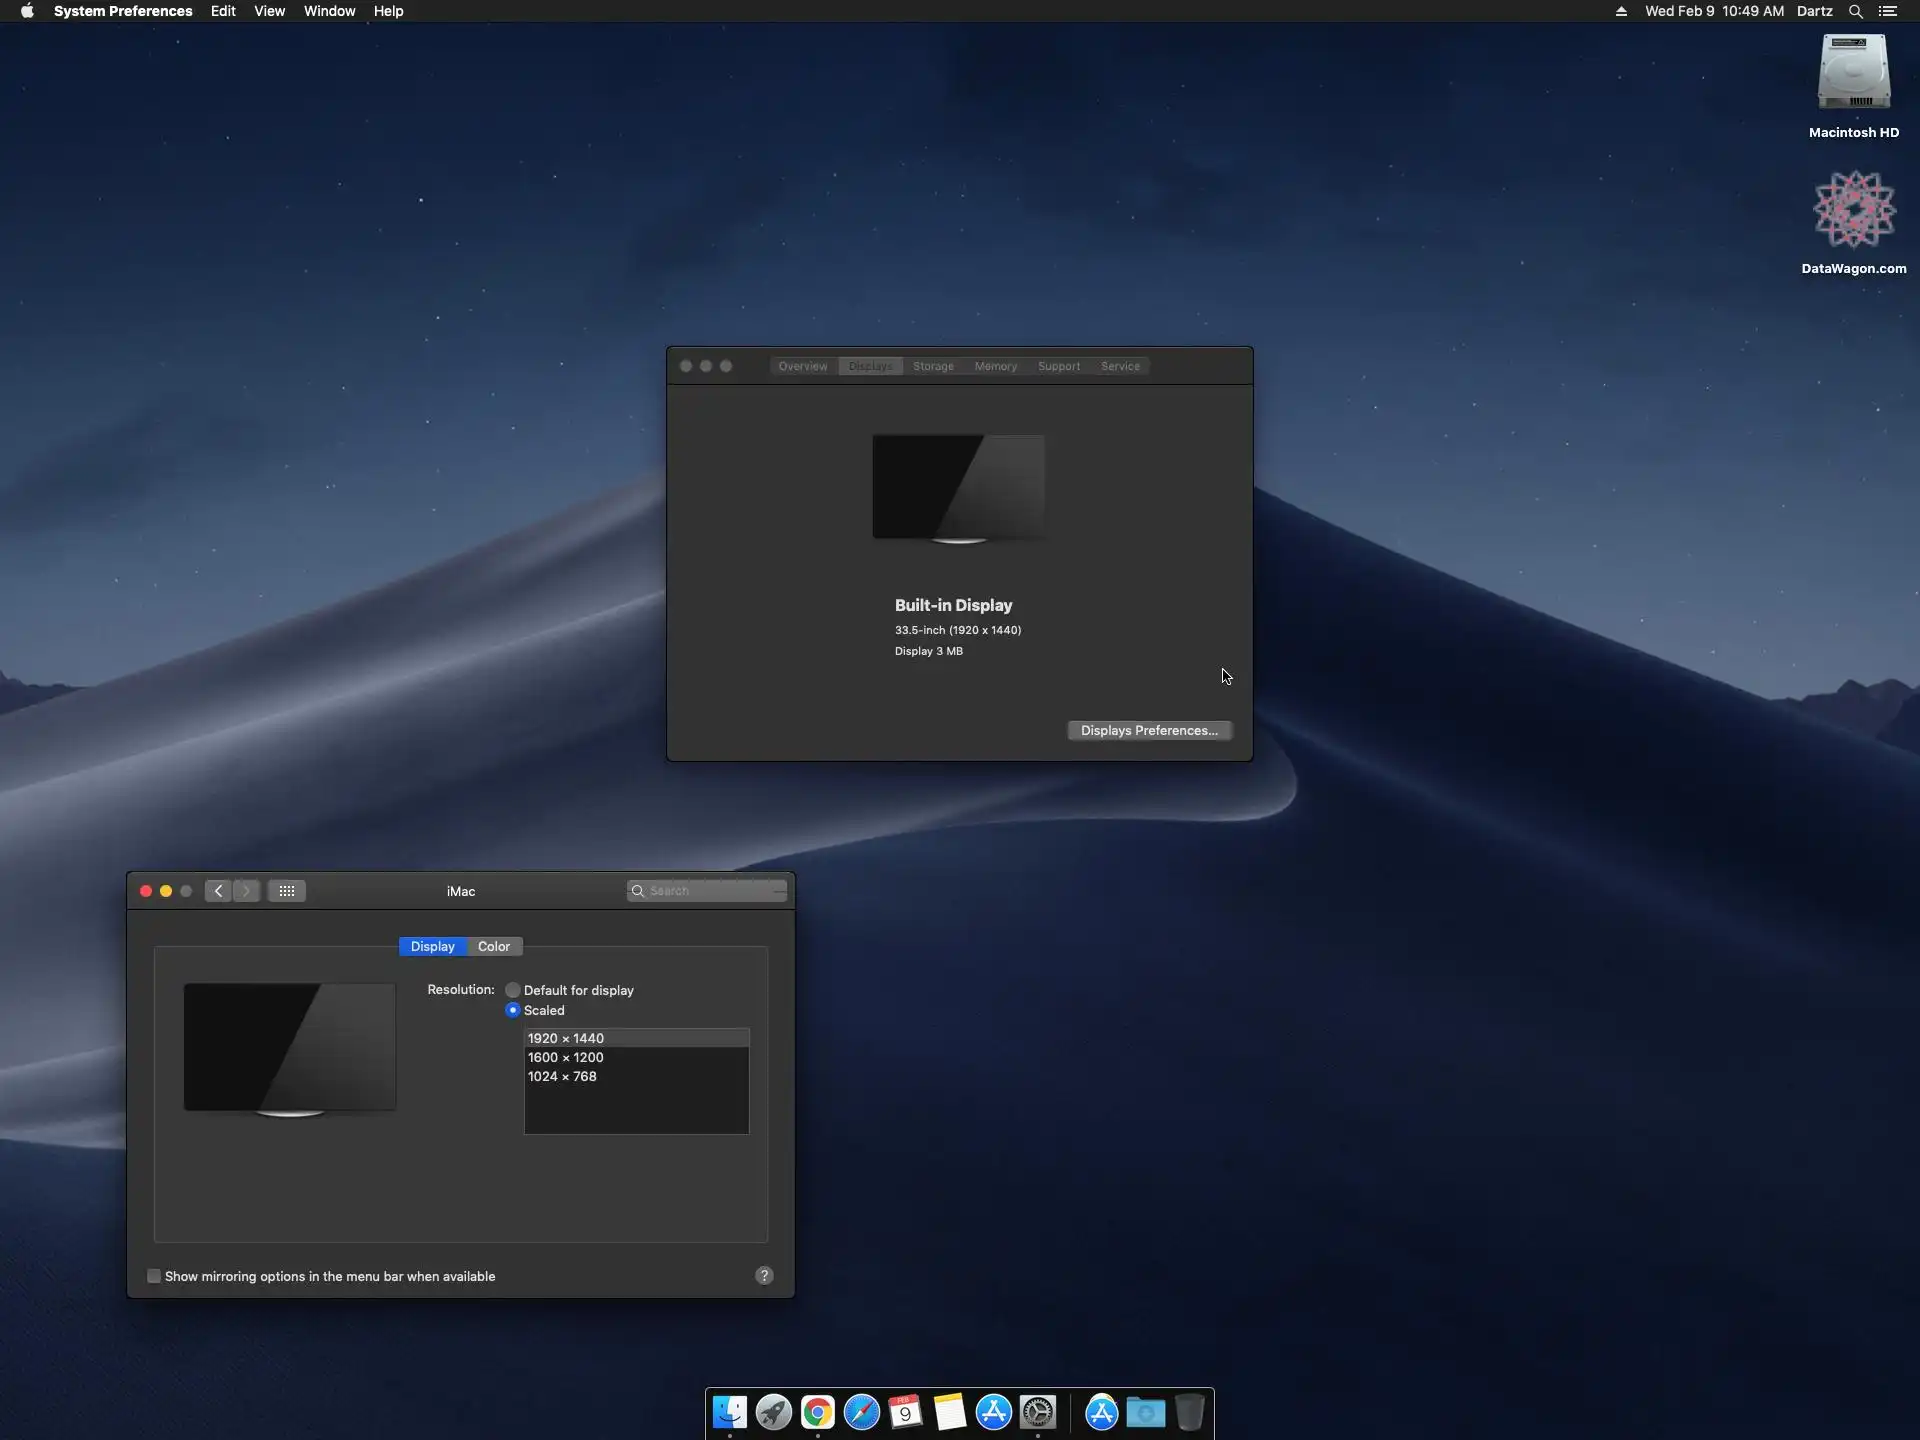Select the Scaled resolution option
This screenshot has height=1440, width=1920.
(513, 1010)
